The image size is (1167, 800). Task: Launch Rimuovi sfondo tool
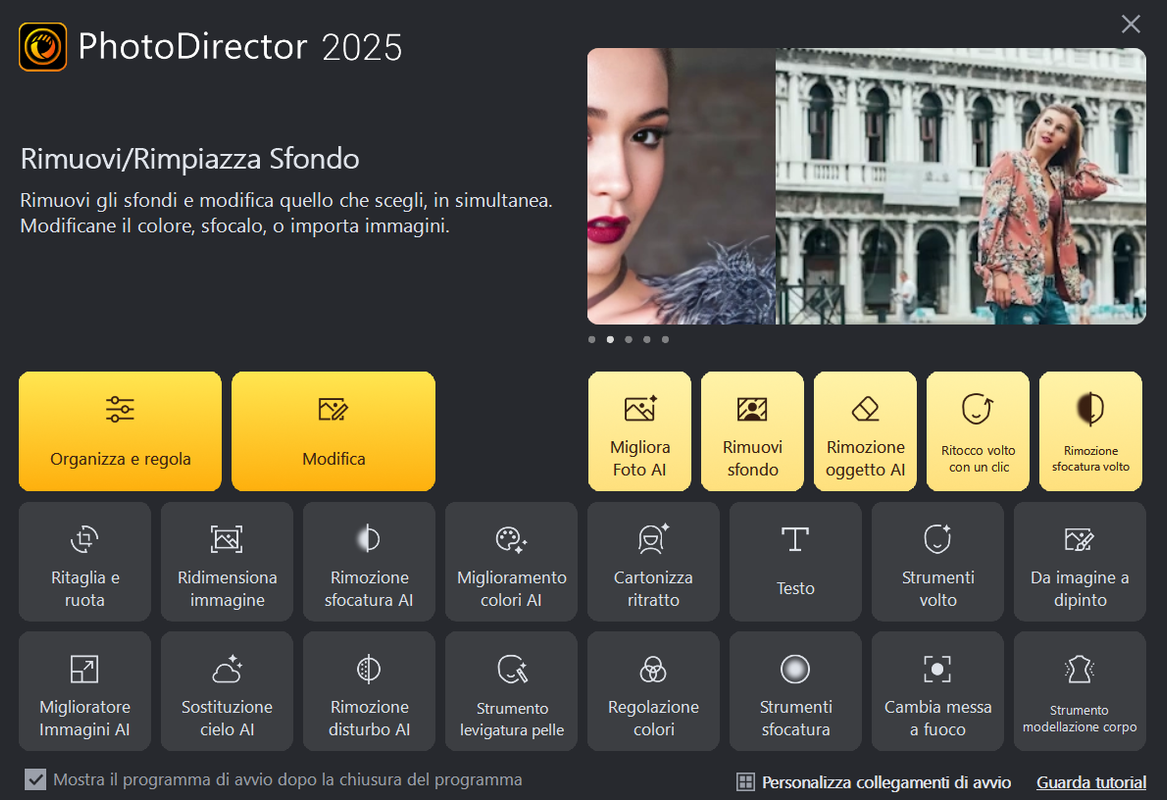coord(752,431)
